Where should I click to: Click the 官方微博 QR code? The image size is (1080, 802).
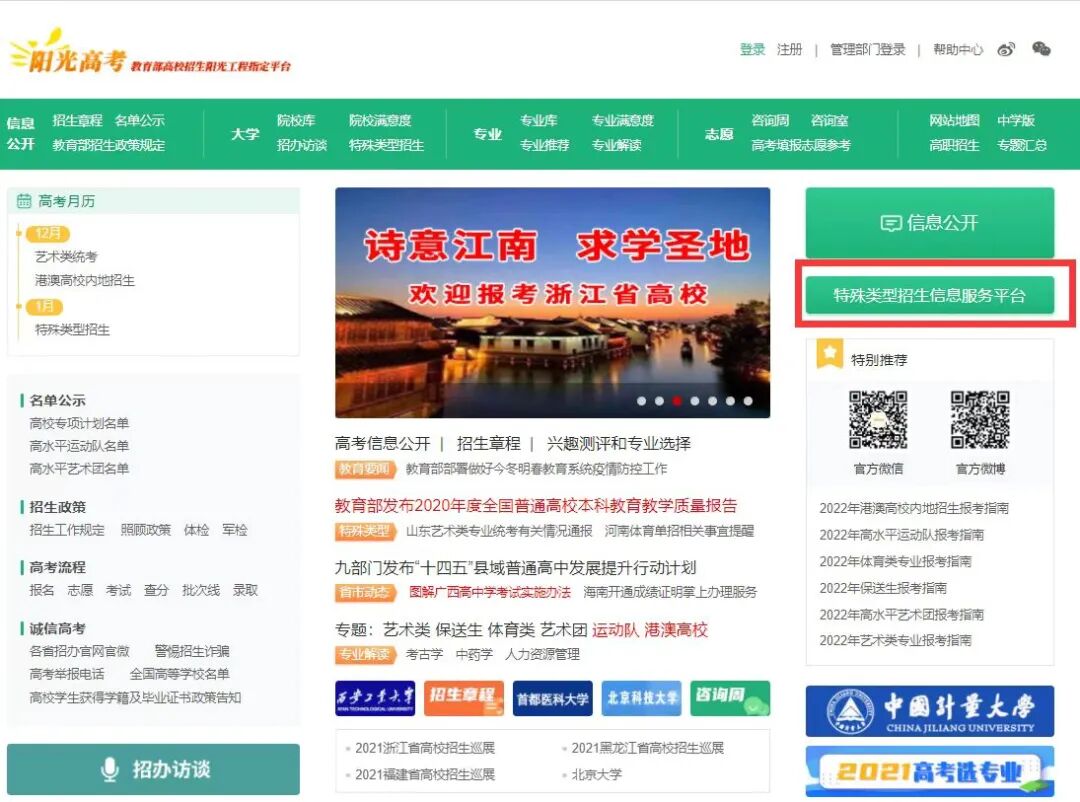[x=979, y=420]
